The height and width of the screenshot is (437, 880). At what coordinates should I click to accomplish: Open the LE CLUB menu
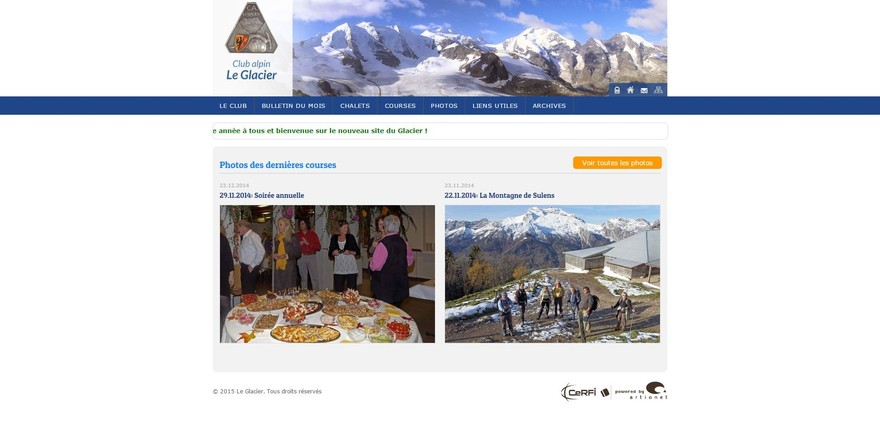coord(233,105)
